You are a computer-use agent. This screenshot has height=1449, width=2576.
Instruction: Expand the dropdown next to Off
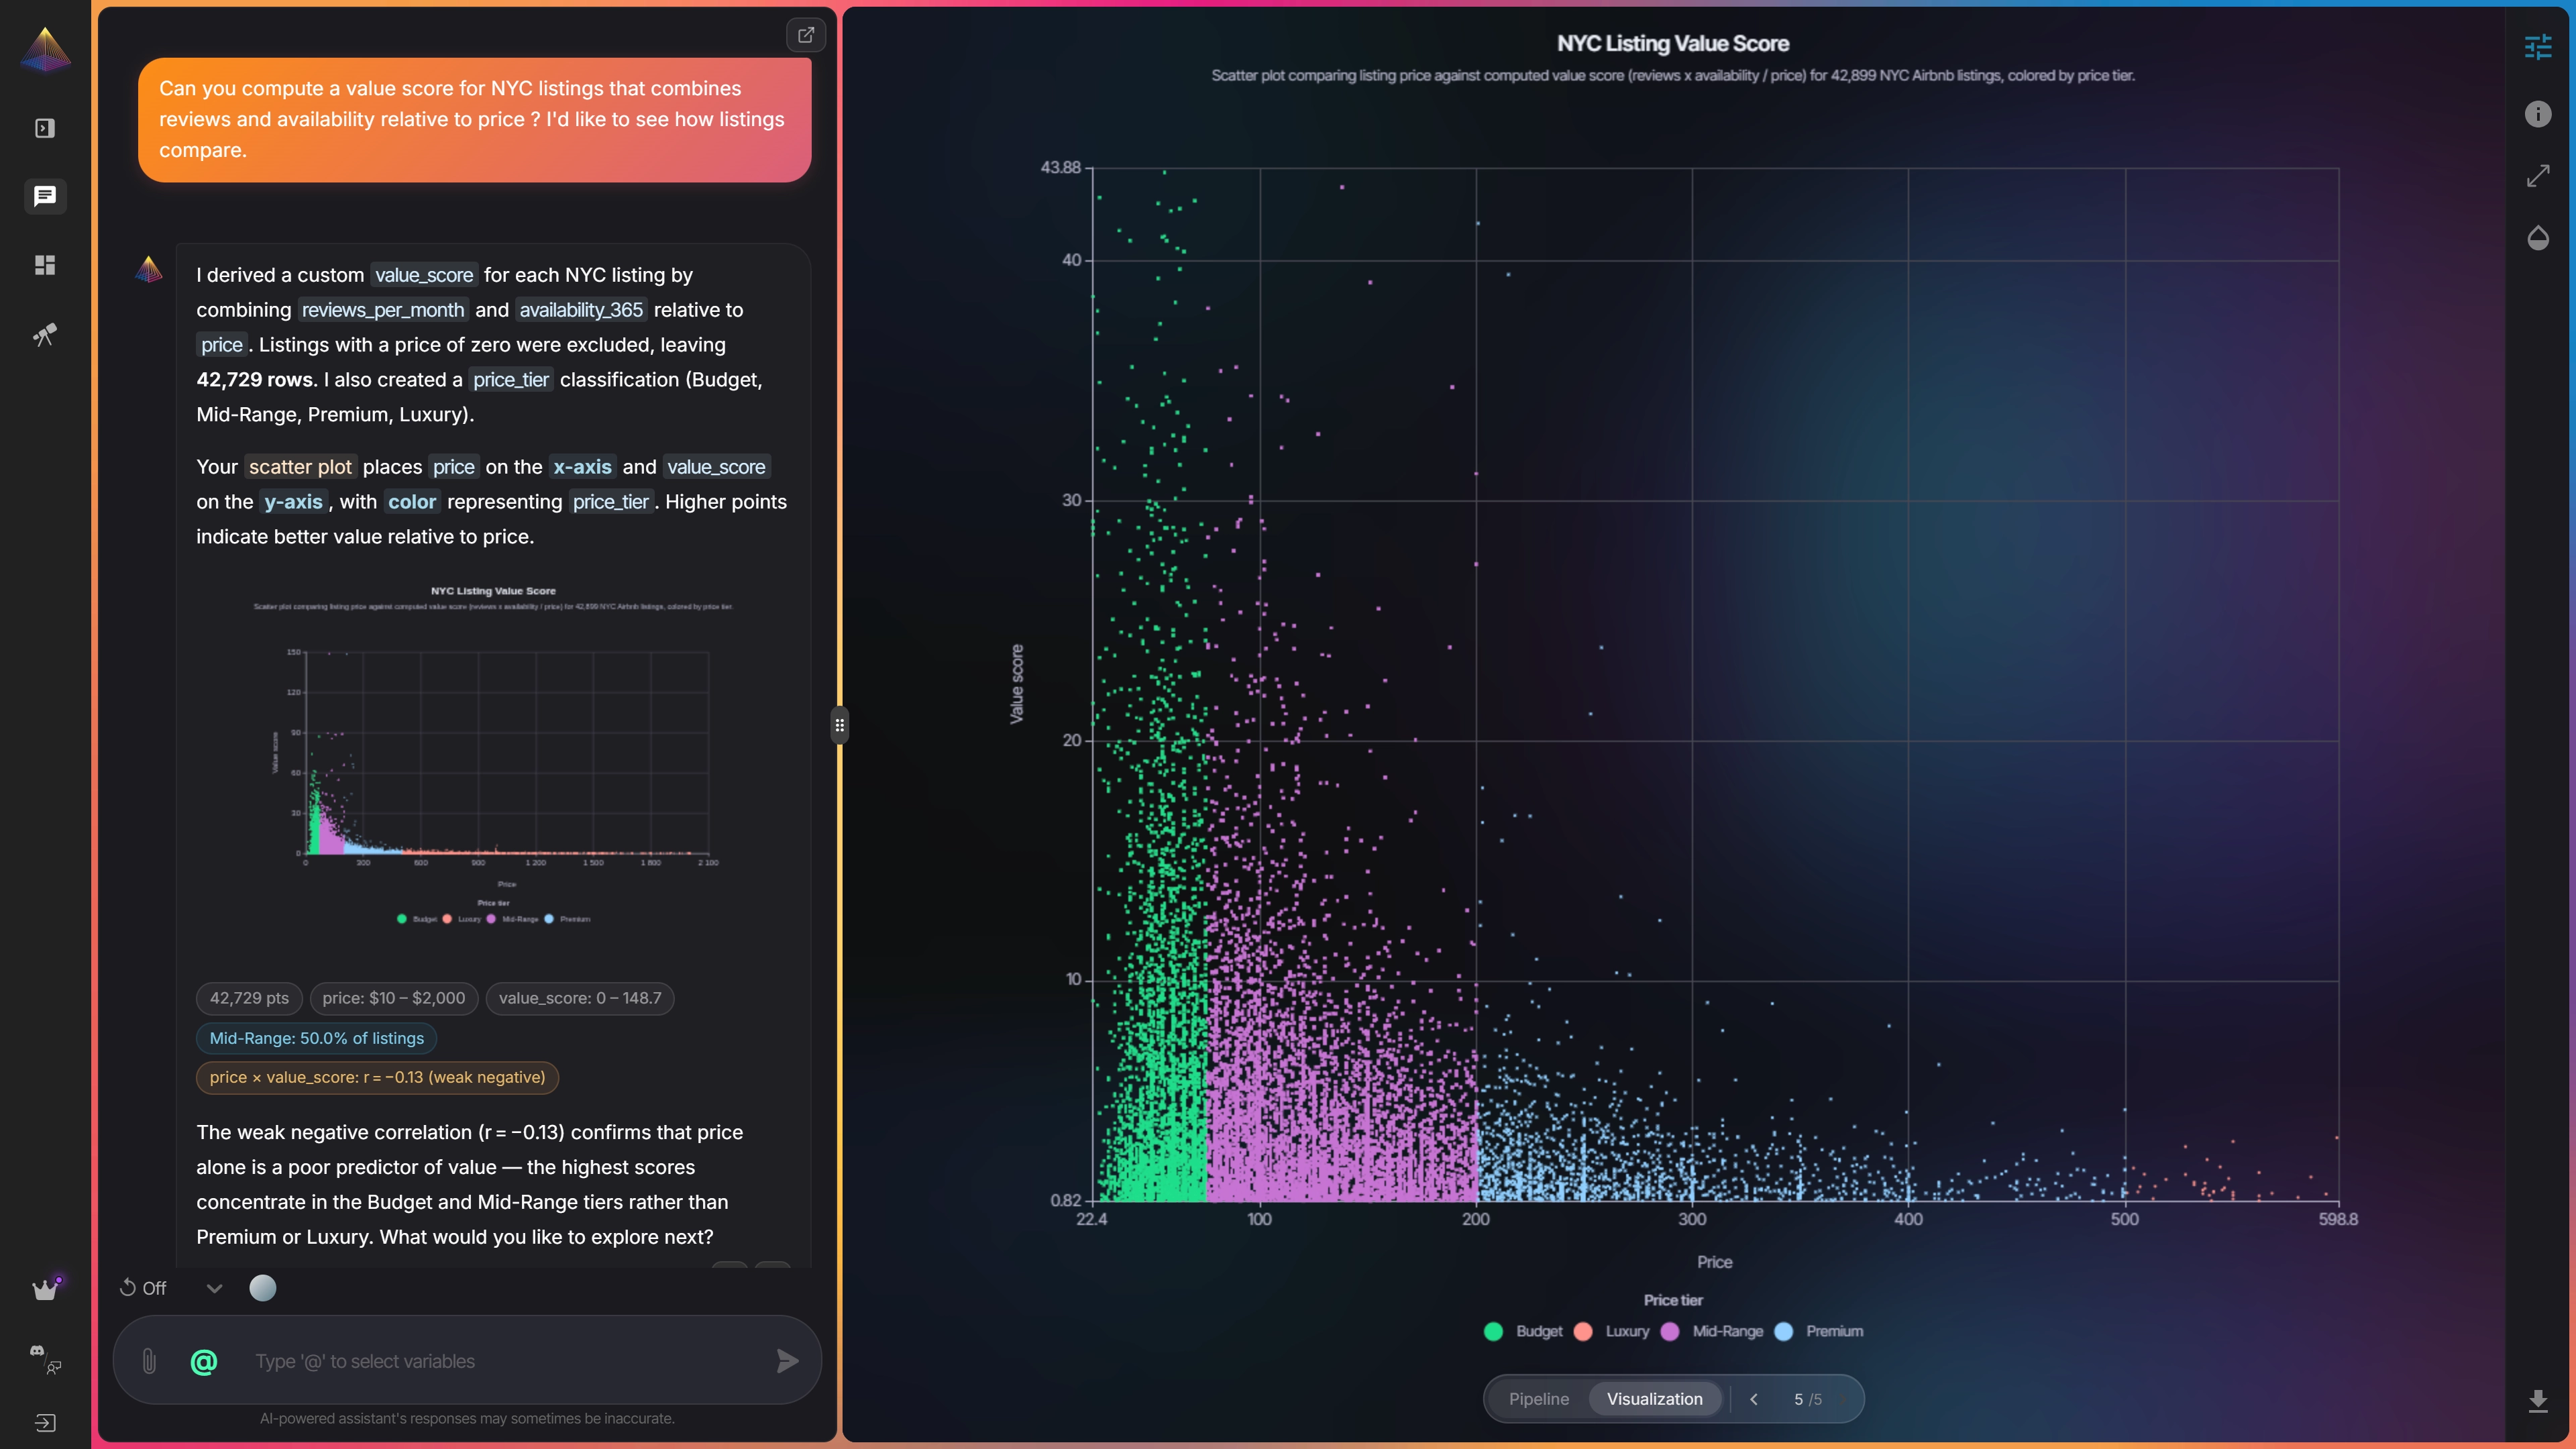coord(214,1288)
